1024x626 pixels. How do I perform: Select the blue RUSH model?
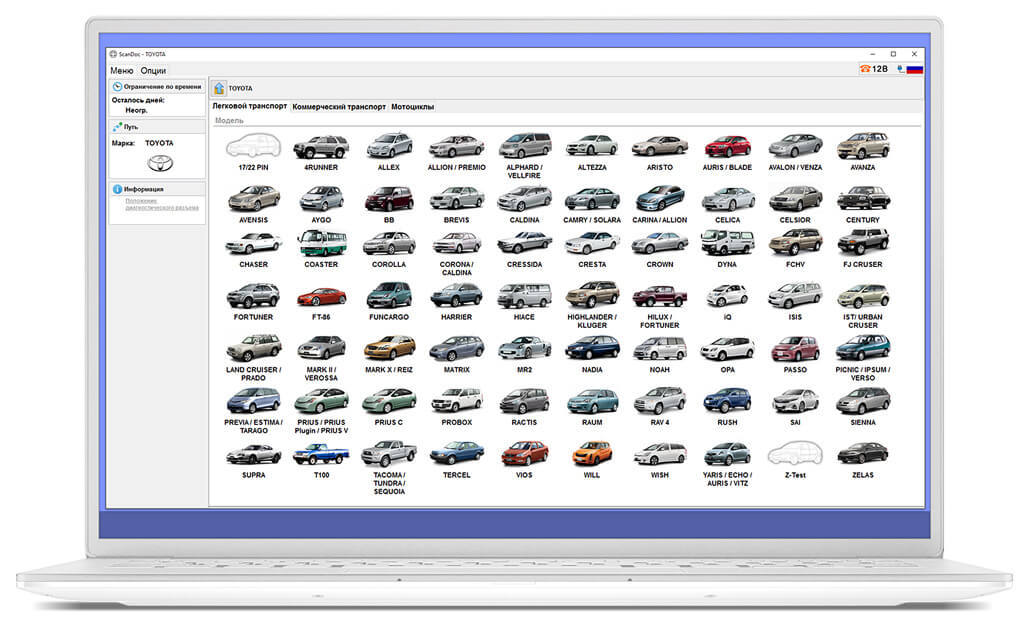point(727,400)
